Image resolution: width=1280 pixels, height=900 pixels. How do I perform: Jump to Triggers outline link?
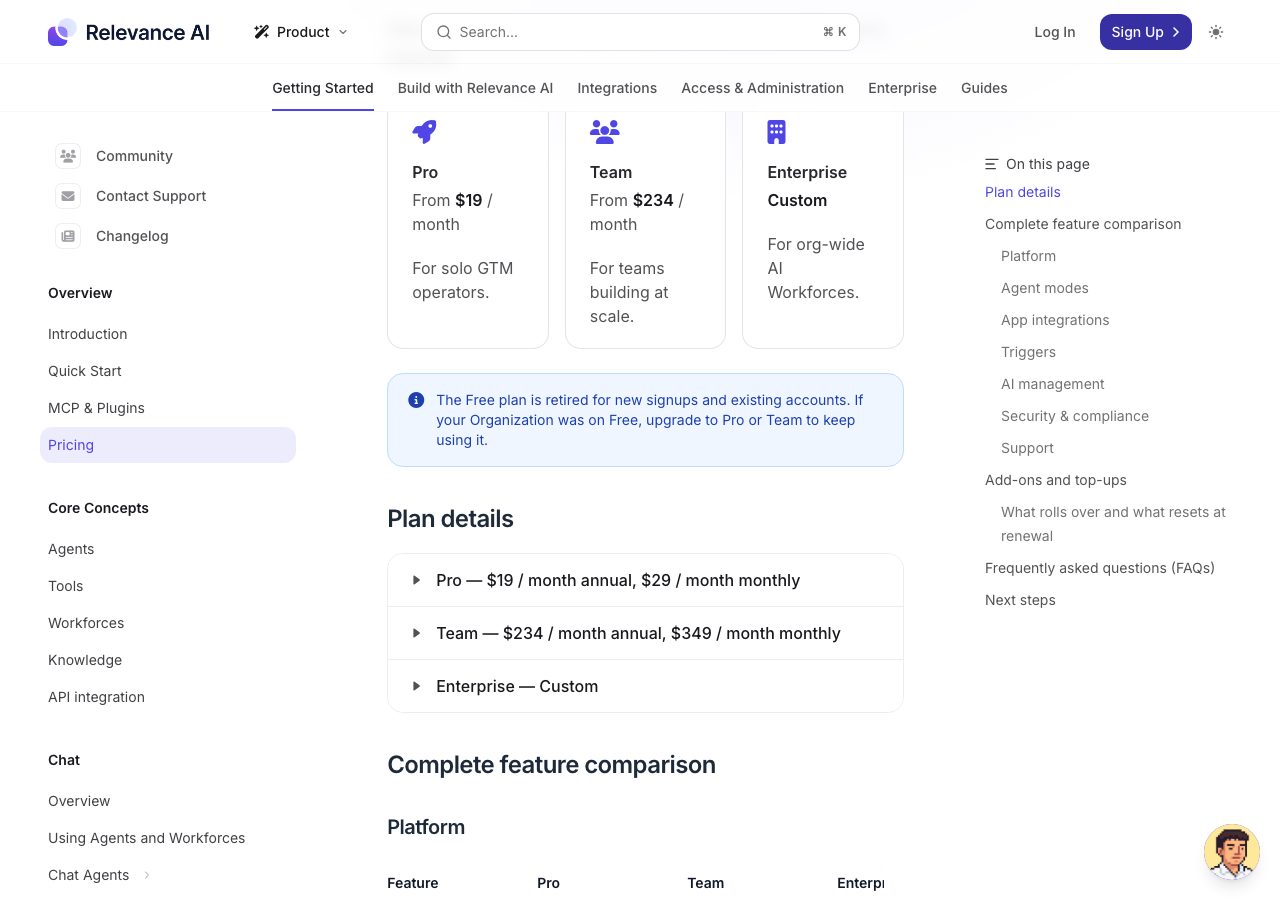click(1028, 352)
